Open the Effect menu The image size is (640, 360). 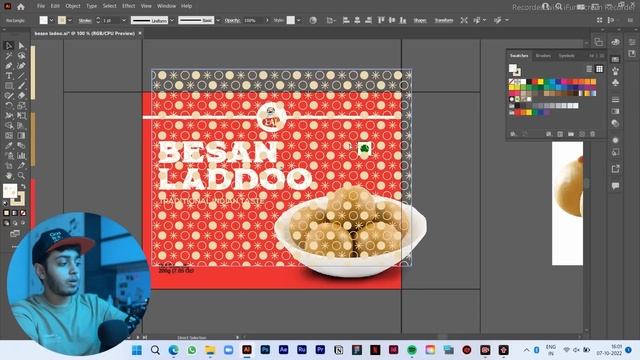128,6
